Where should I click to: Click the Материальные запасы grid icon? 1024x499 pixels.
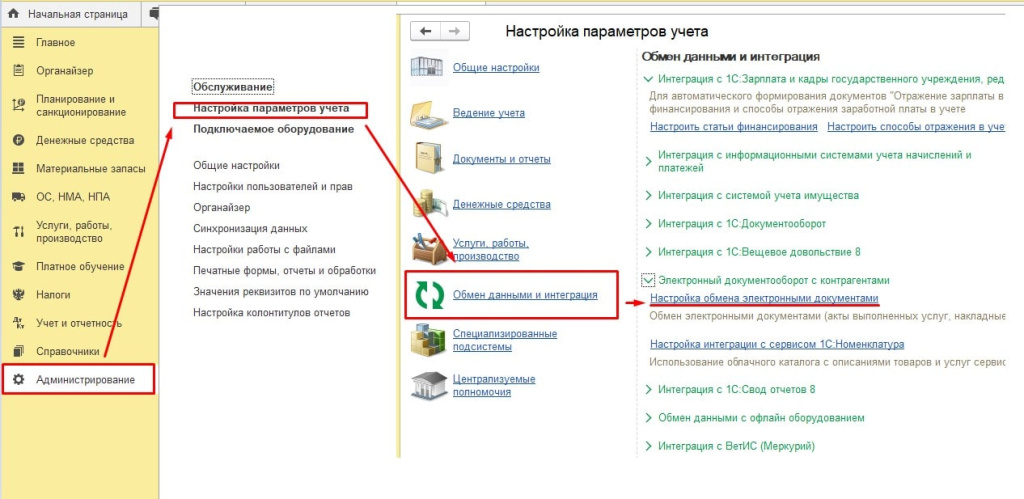(18, 169)
